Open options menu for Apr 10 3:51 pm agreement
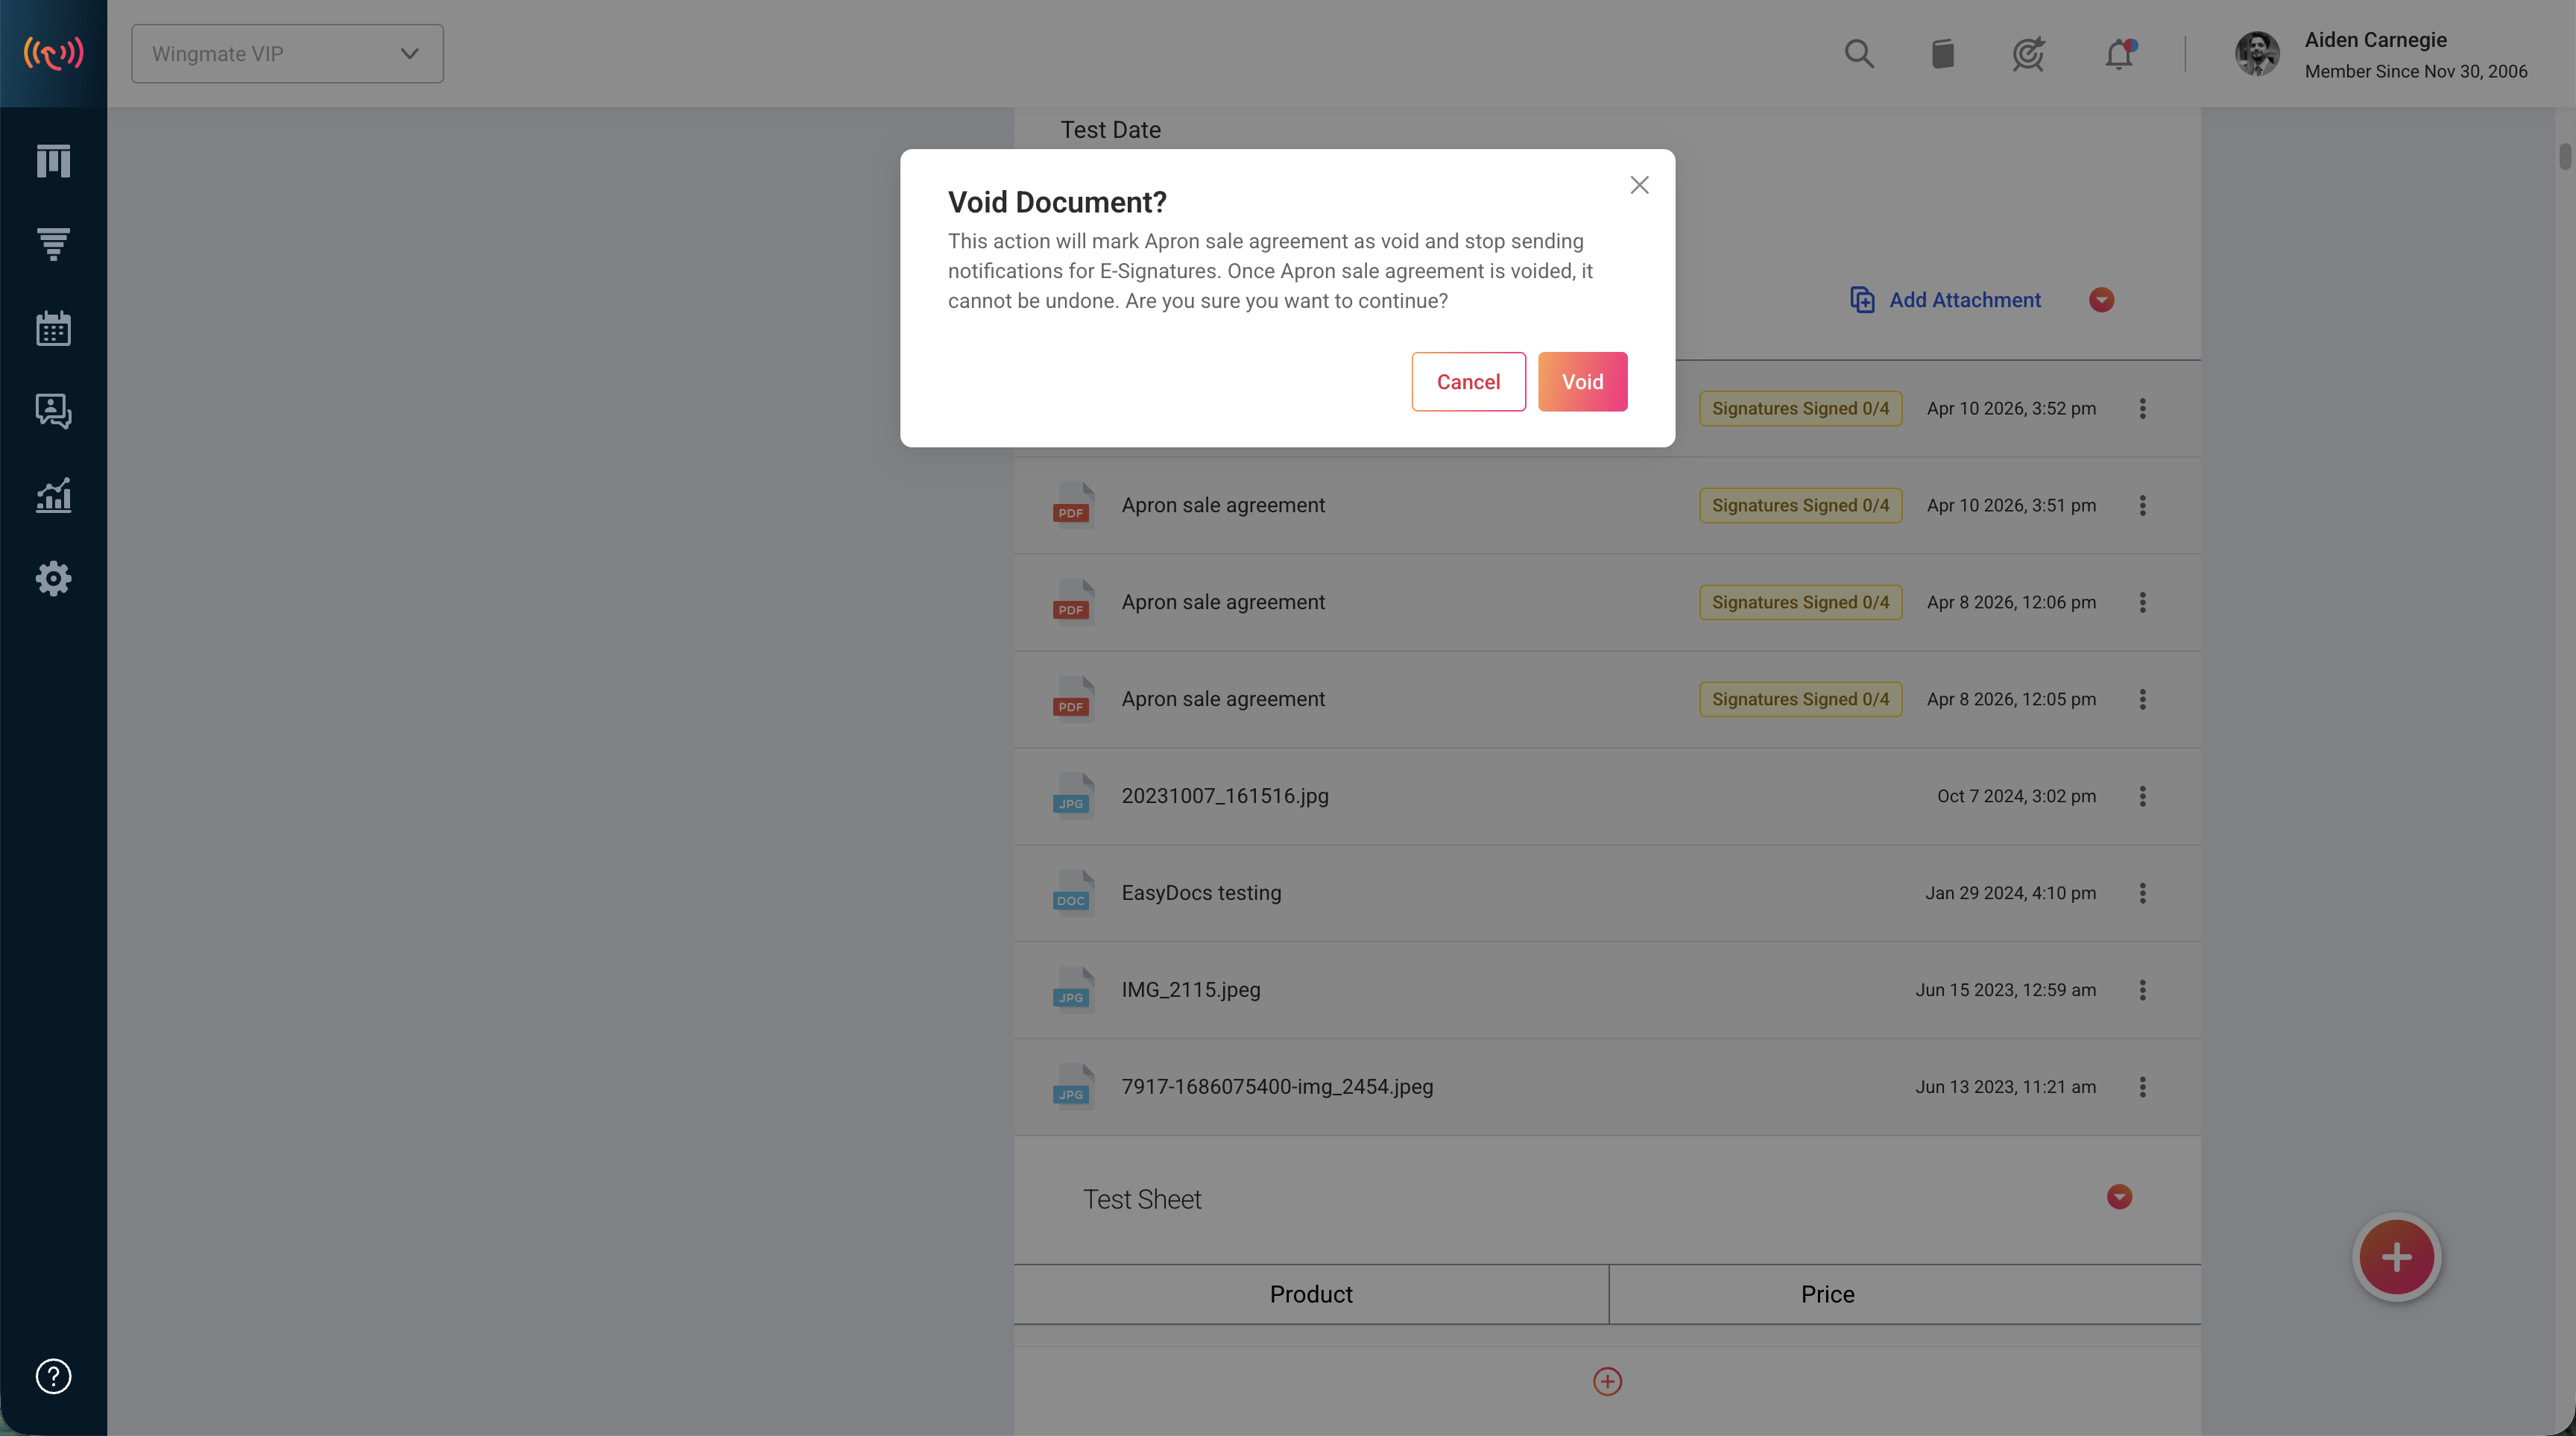Image resolution: width=2576 pixels, height=1436 pixels. click(2142, 505)
